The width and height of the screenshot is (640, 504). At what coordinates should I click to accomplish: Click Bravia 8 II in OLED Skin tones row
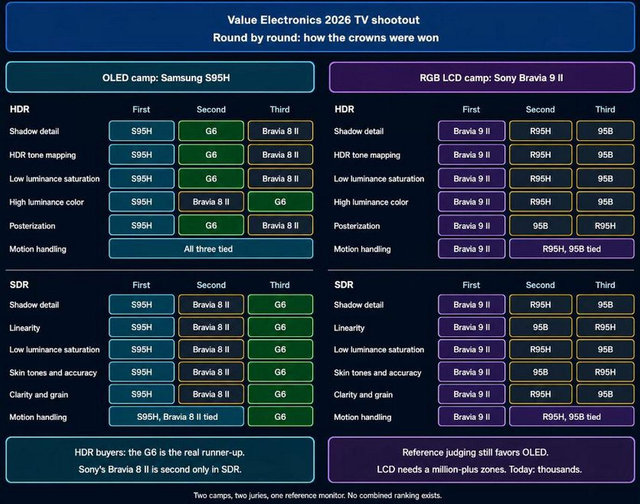pos(211,372)
